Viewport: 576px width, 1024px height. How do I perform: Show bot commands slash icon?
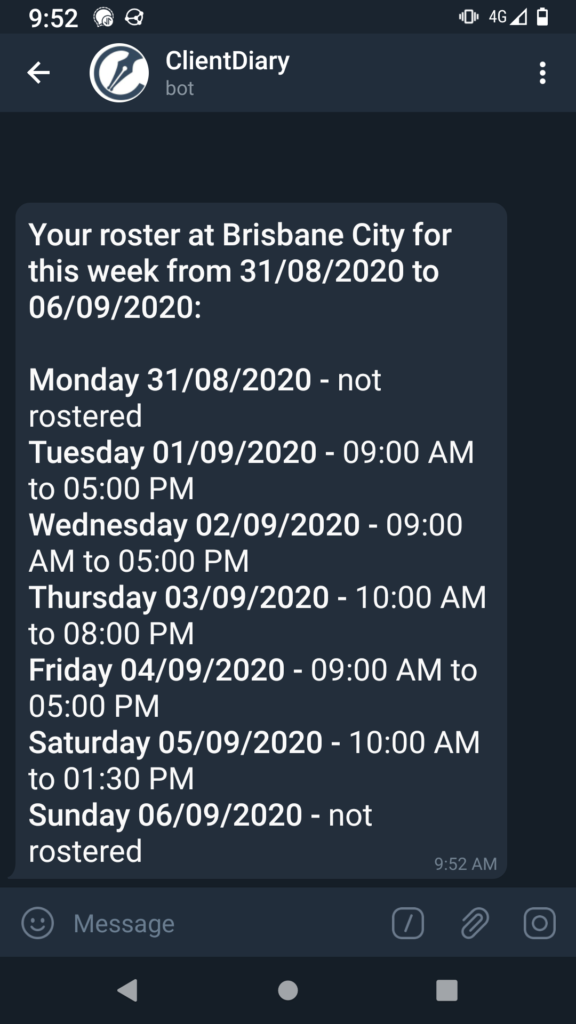[408, 923]
